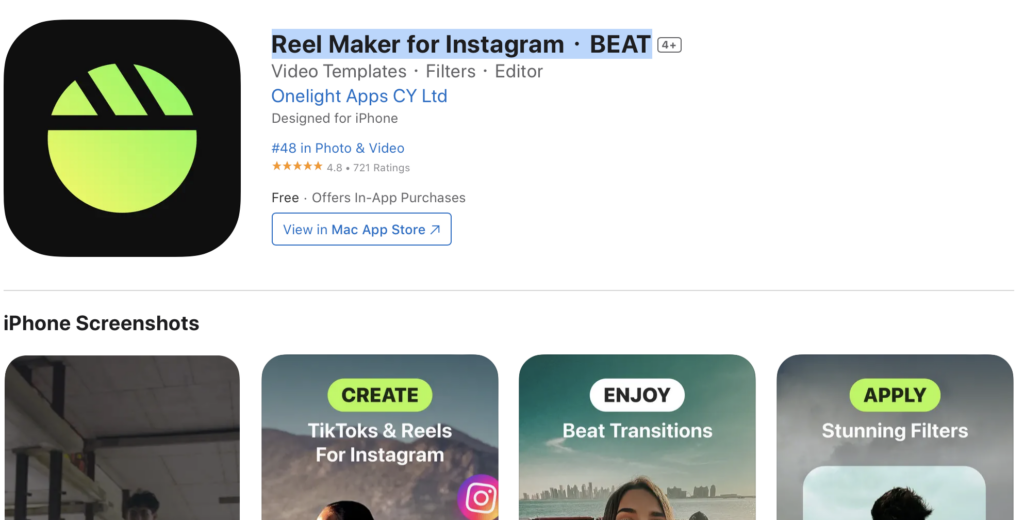Click the arrow icon on Mac App Store button

tap(436, 229)
